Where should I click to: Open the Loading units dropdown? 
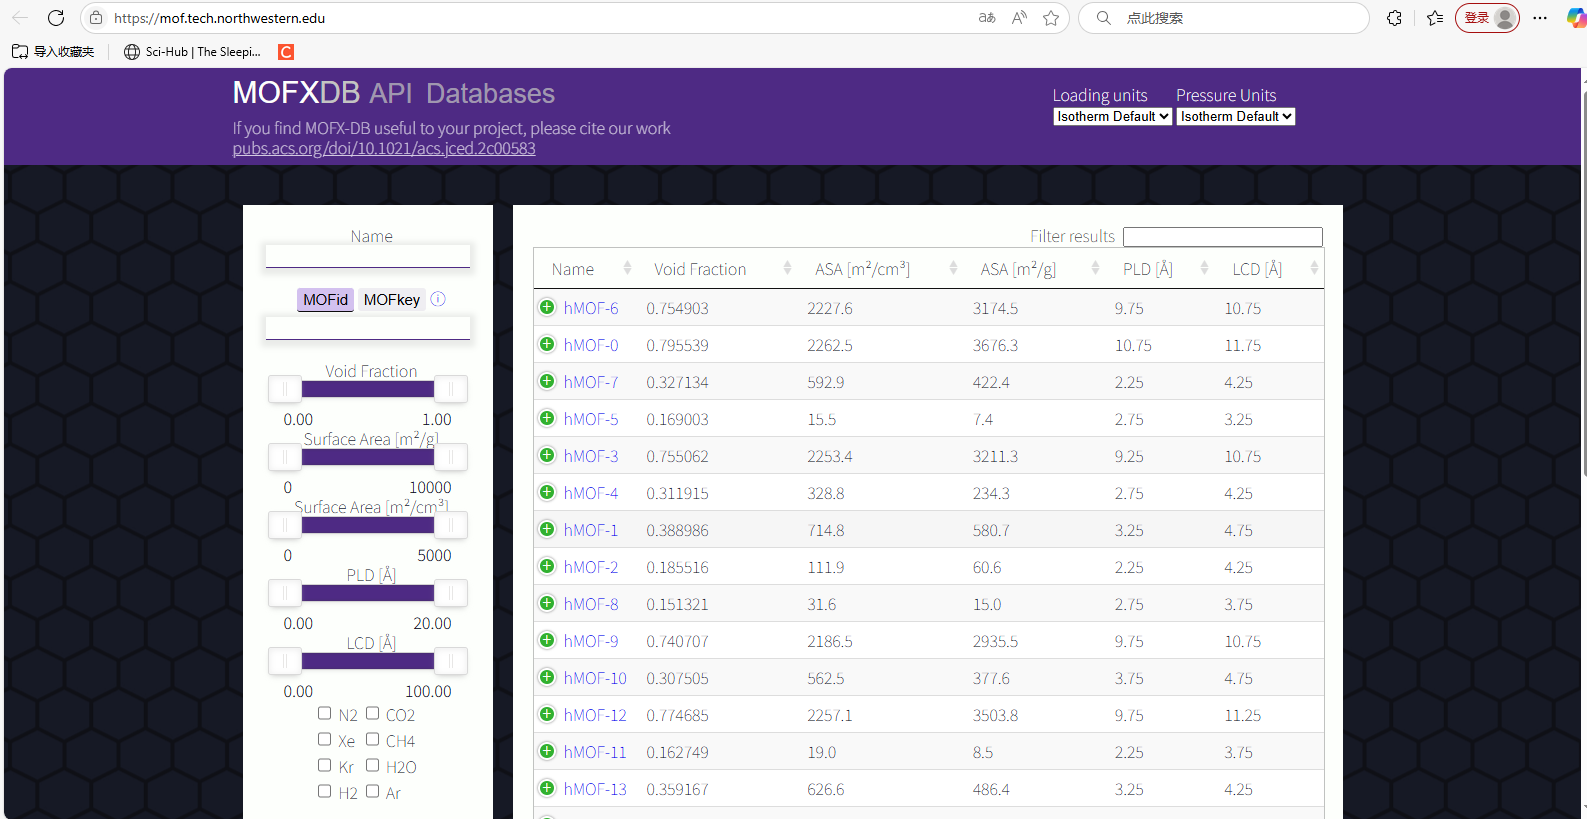coord(1112,116)
